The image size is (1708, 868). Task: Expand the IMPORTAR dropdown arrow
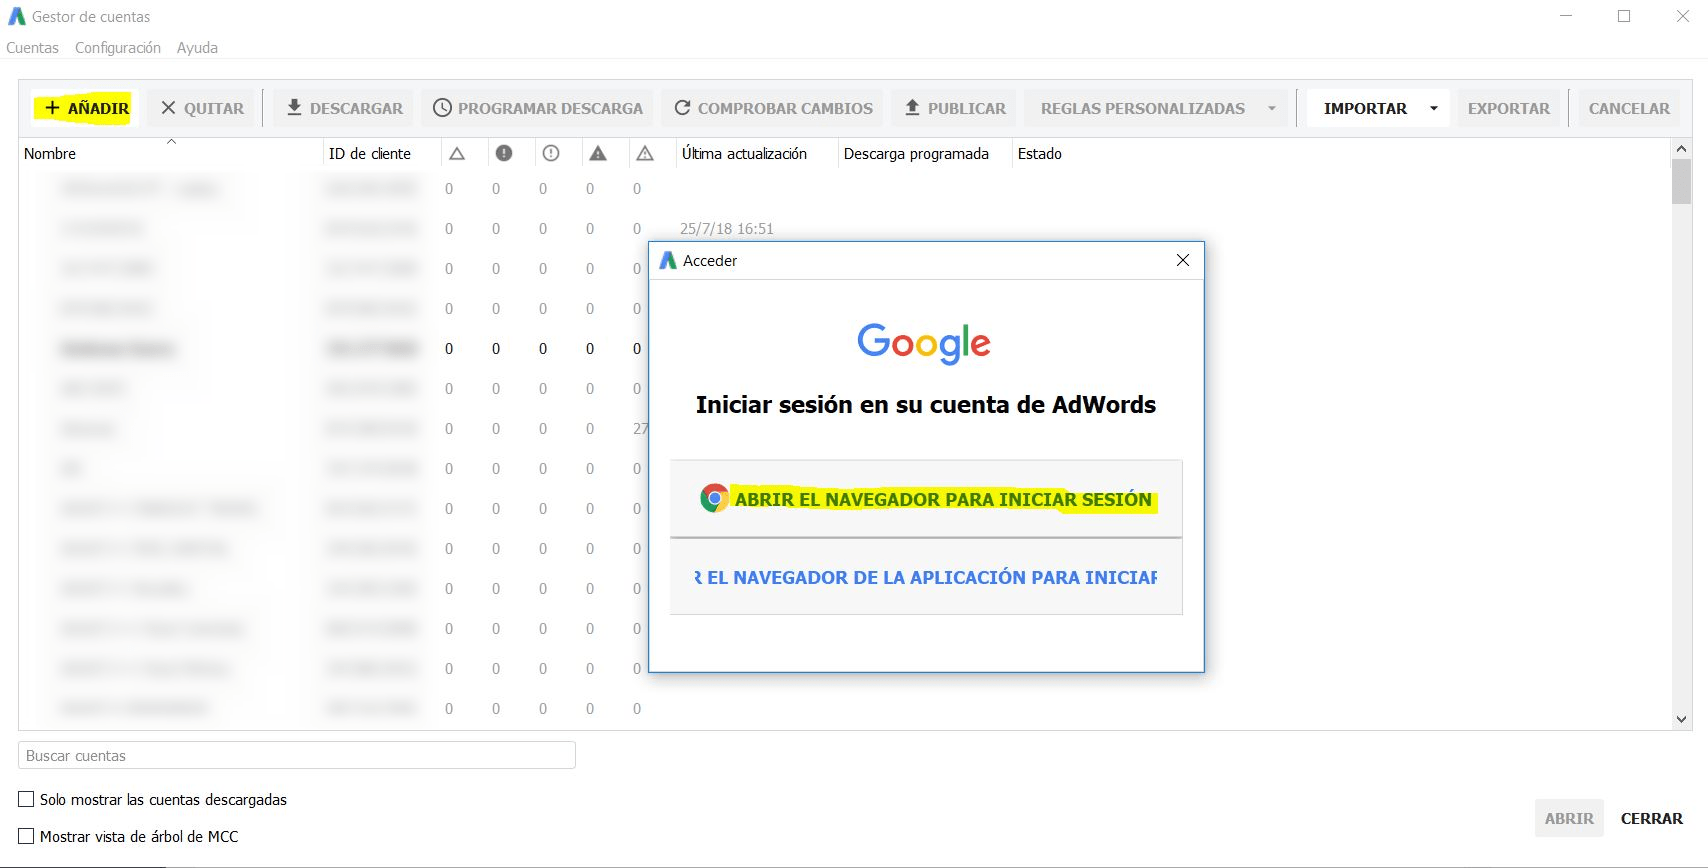(1434, 108)
